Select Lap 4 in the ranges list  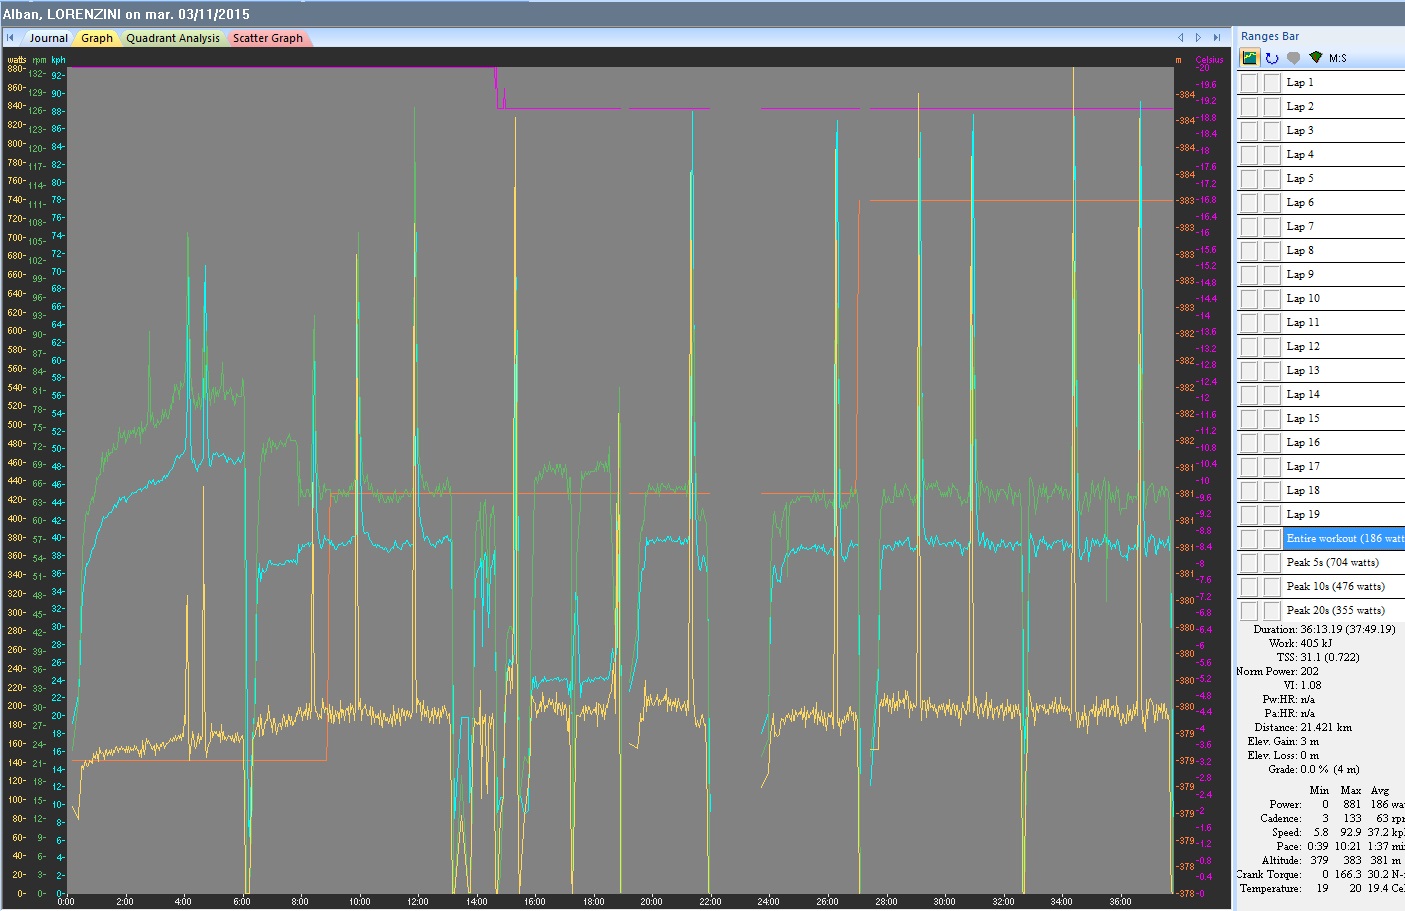[1344, 154]
